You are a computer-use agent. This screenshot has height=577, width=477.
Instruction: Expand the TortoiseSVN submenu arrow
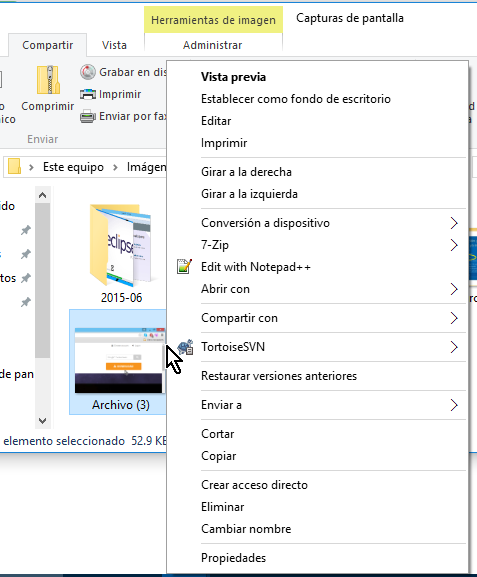[454, 347]
